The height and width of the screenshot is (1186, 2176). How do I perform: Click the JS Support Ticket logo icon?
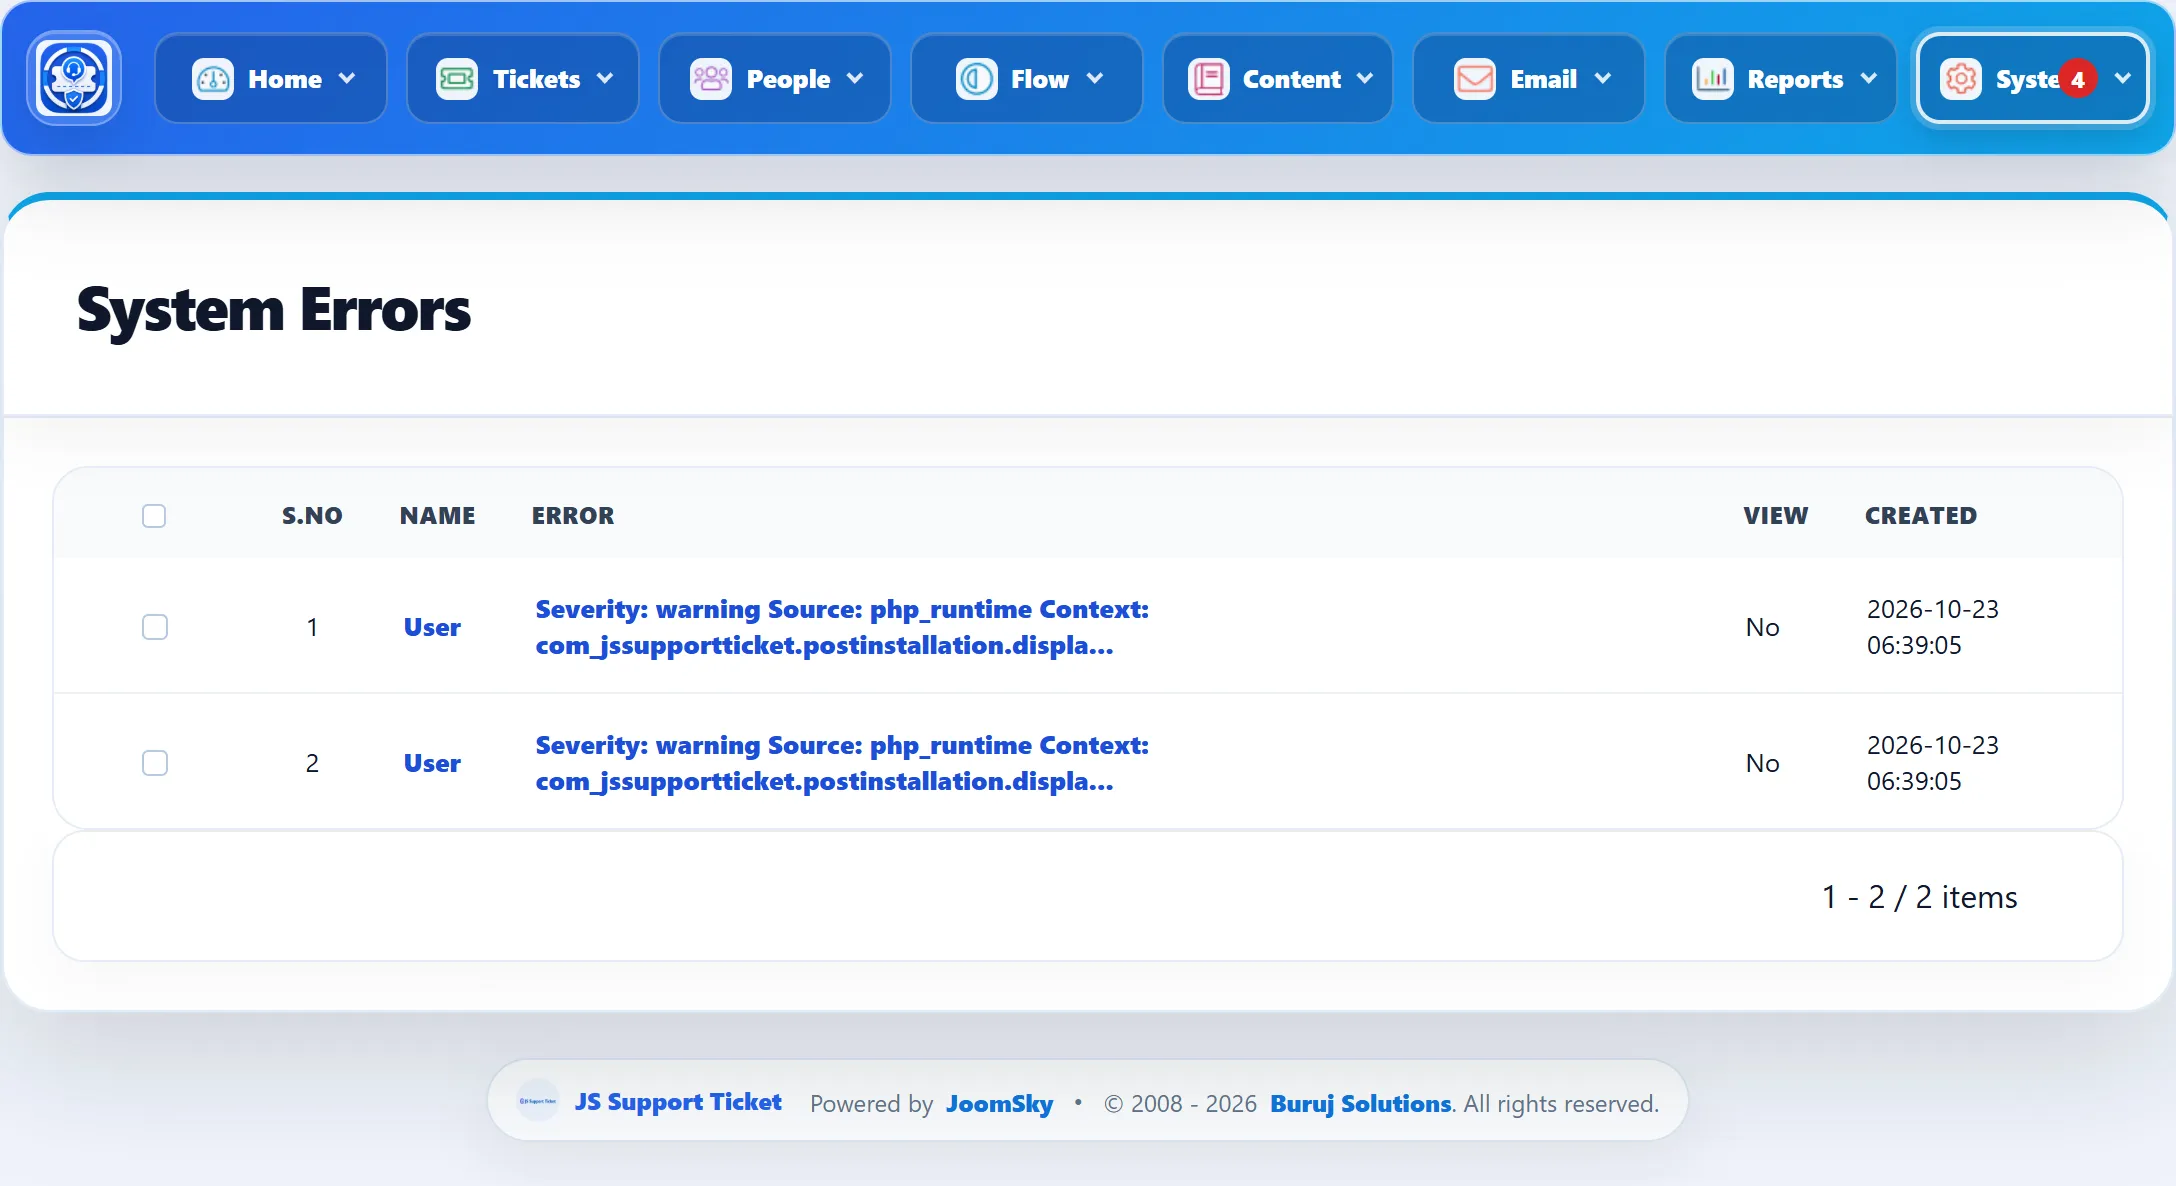pyautogui.click(x=74, y=78)
